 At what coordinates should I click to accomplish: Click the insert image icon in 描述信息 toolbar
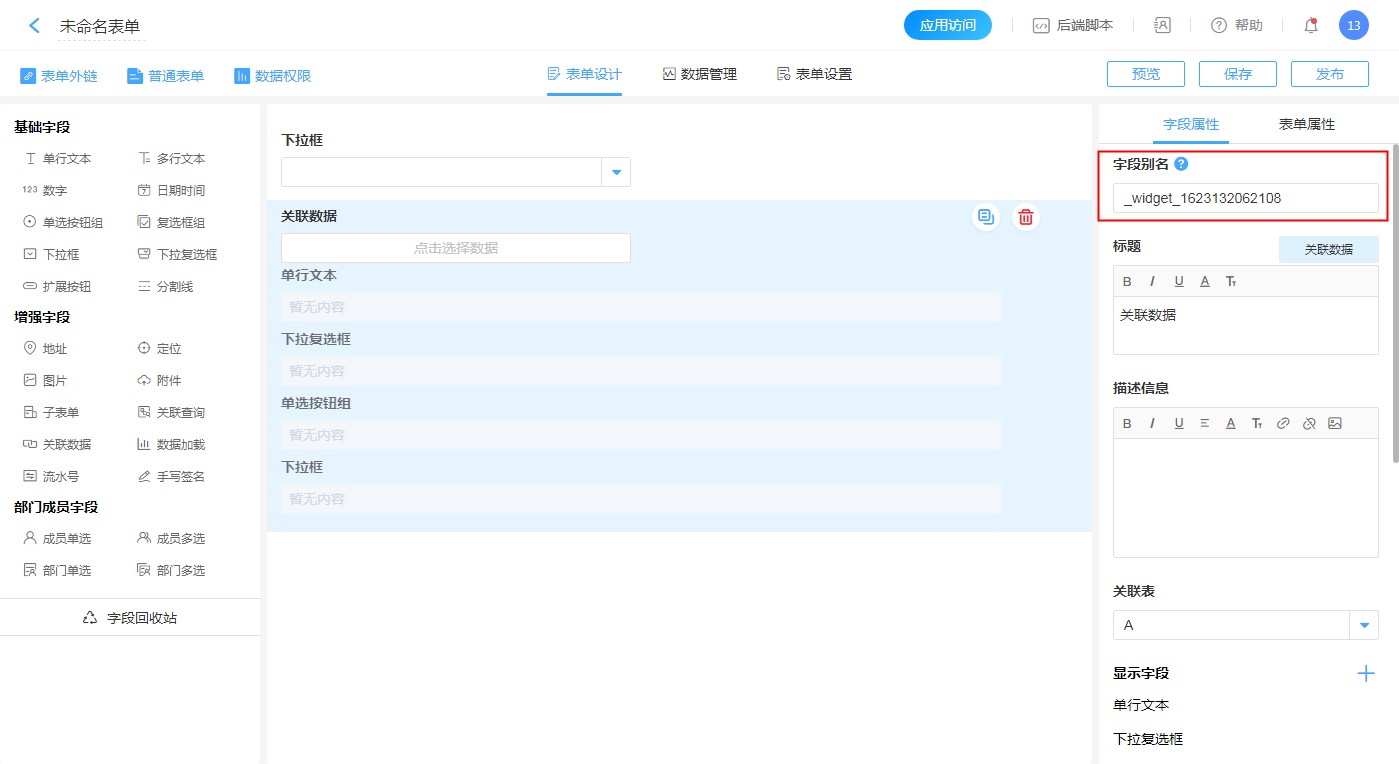pos(1335,424)
